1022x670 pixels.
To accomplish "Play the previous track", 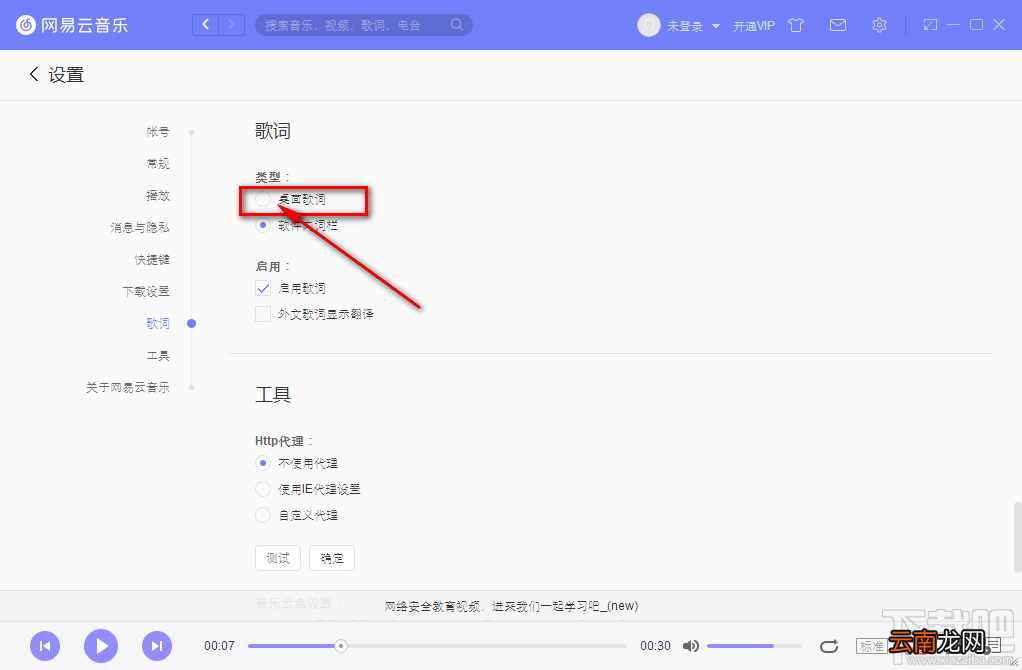I will (x=45, y=646).
